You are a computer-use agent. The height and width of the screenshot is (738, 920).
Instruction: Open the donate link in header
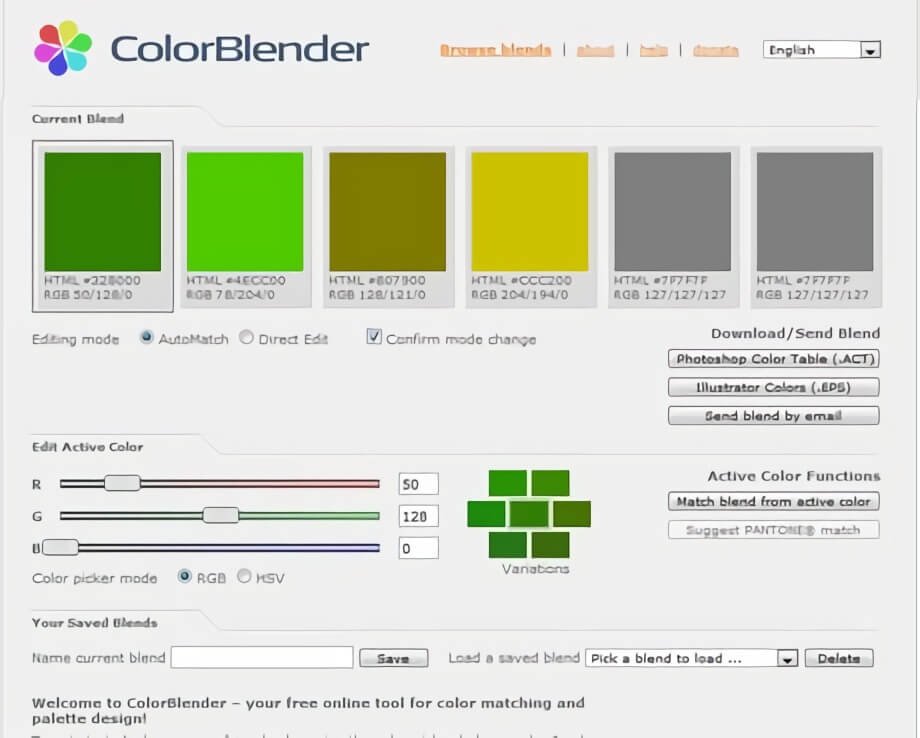(715, 50)
